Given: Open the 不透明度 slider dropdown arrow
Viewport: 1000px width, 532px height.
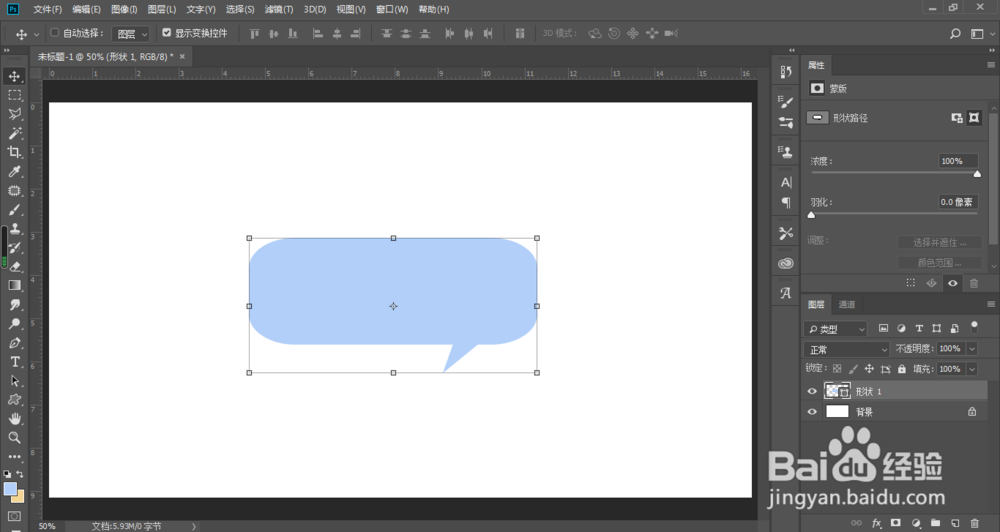Looking at the screenshot, I should pos(972,349).
